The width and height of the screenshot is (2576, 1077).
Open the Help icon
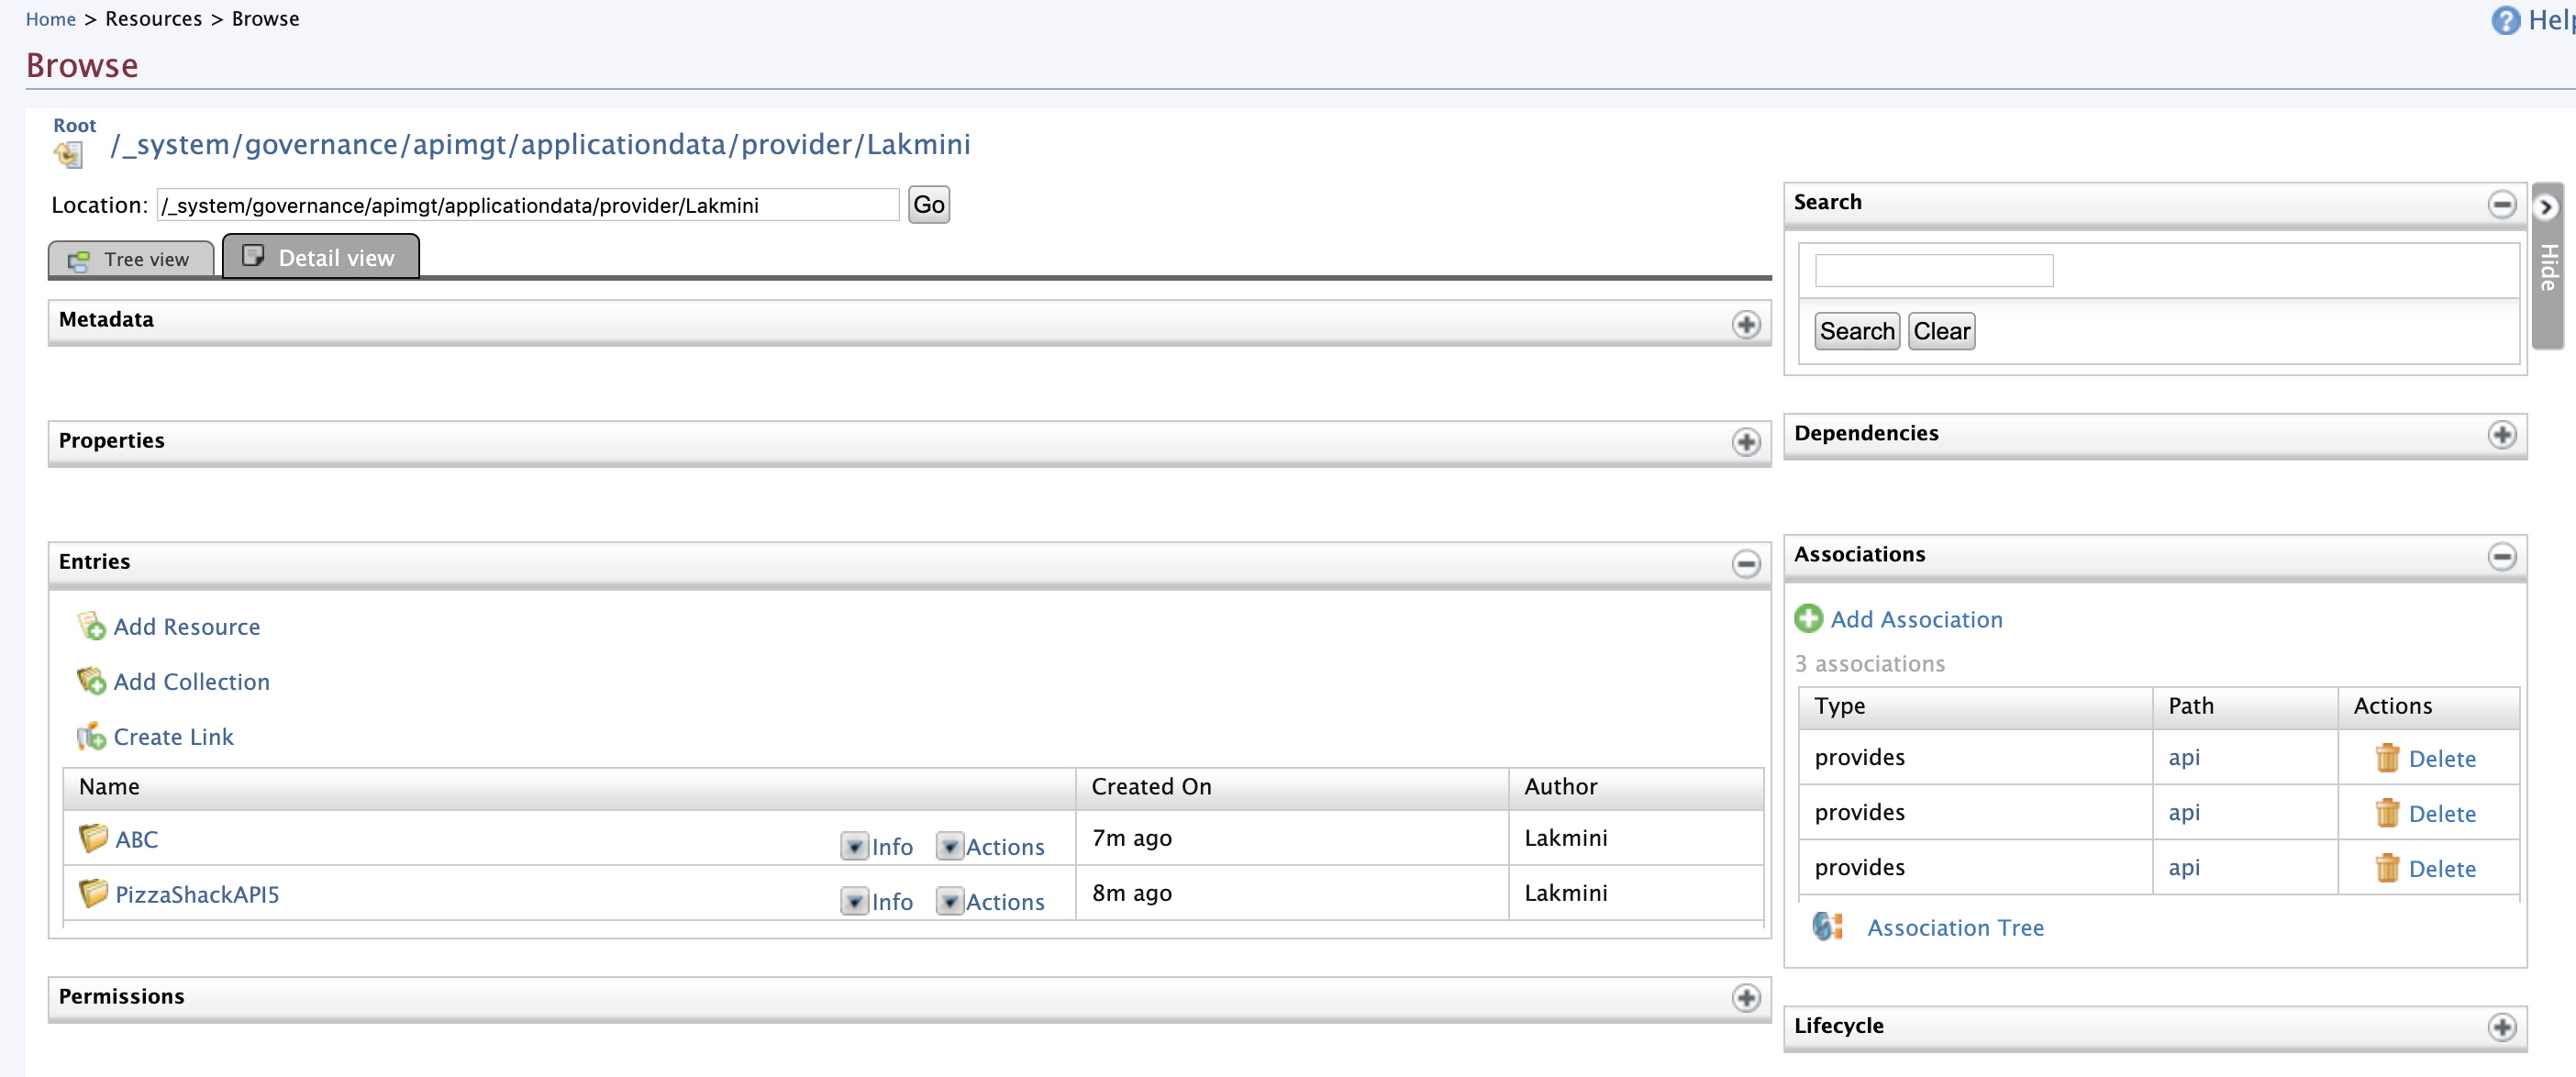point(2505,20)
